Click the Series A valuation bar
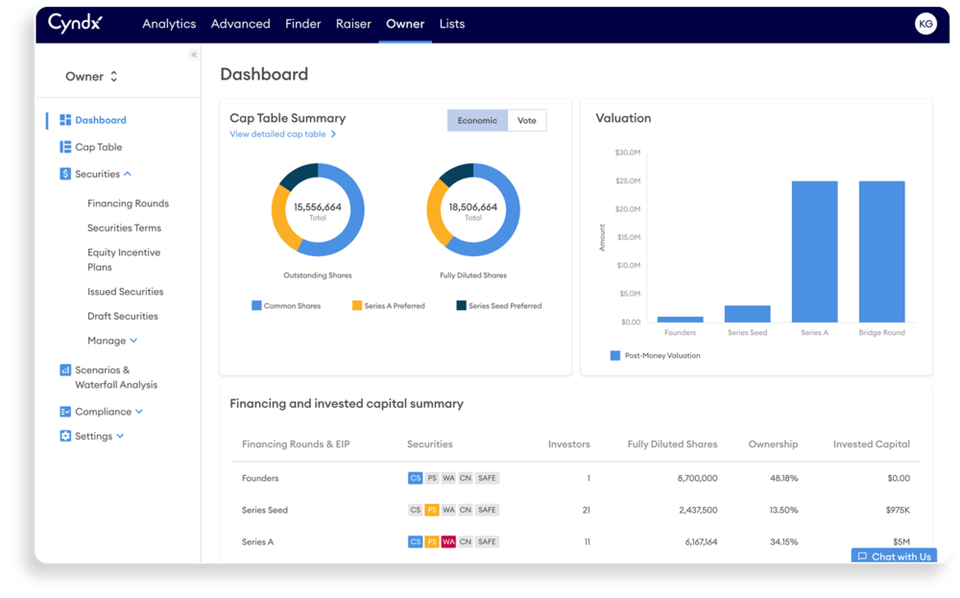This screenshot has width=960, height=598. coord(814,252)
